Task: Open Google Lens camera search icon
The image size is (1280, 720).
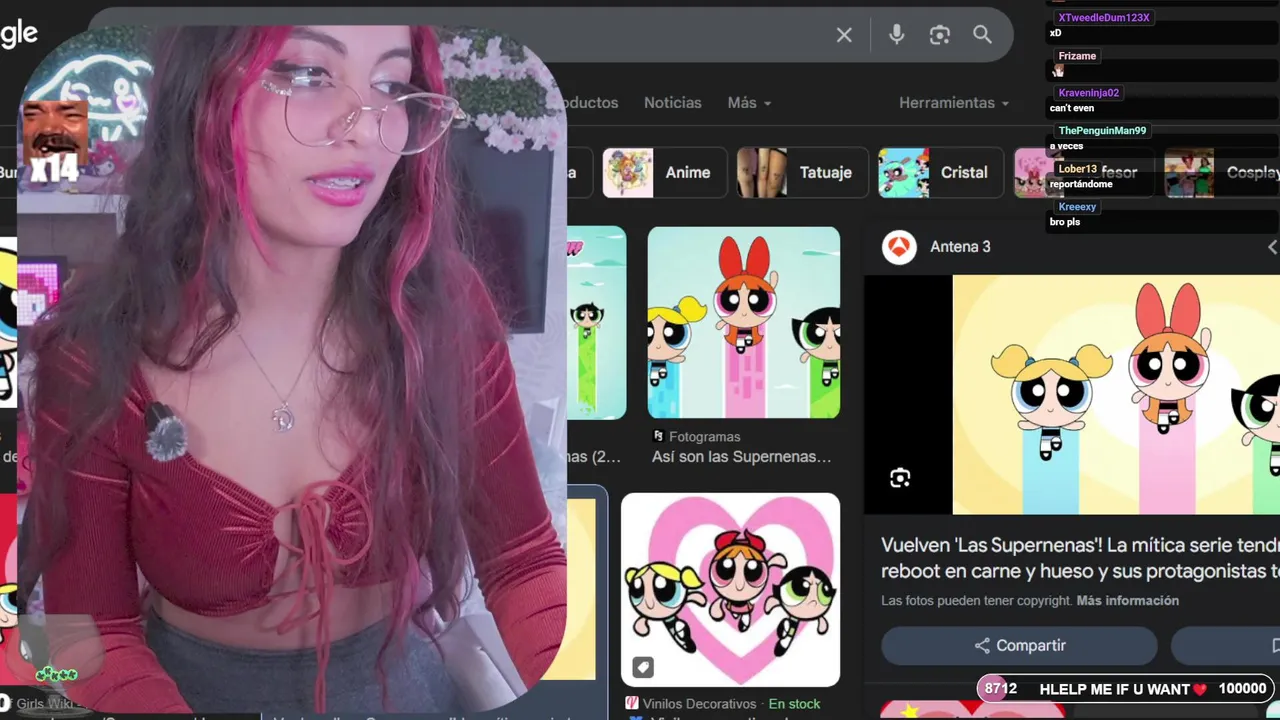Action: coord(939,35)
